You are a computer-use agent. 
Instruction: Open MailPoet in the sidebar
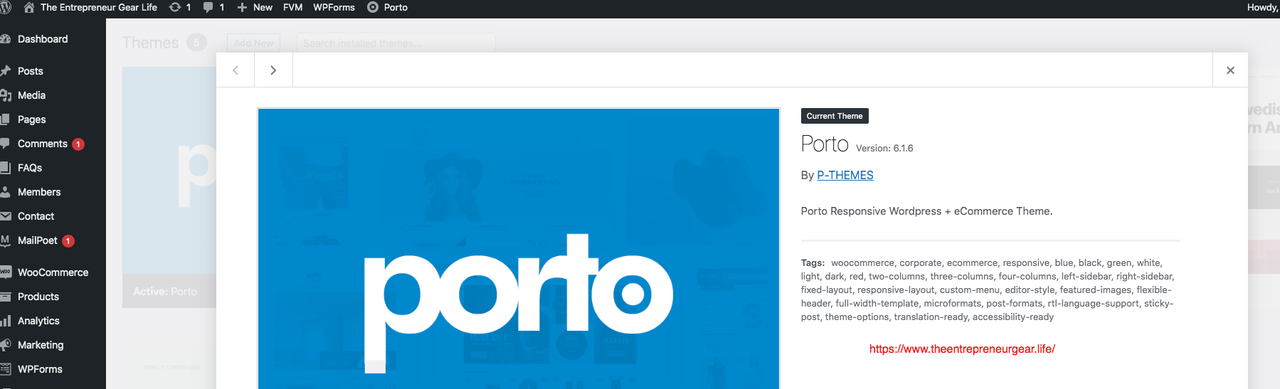coord(38,241)
